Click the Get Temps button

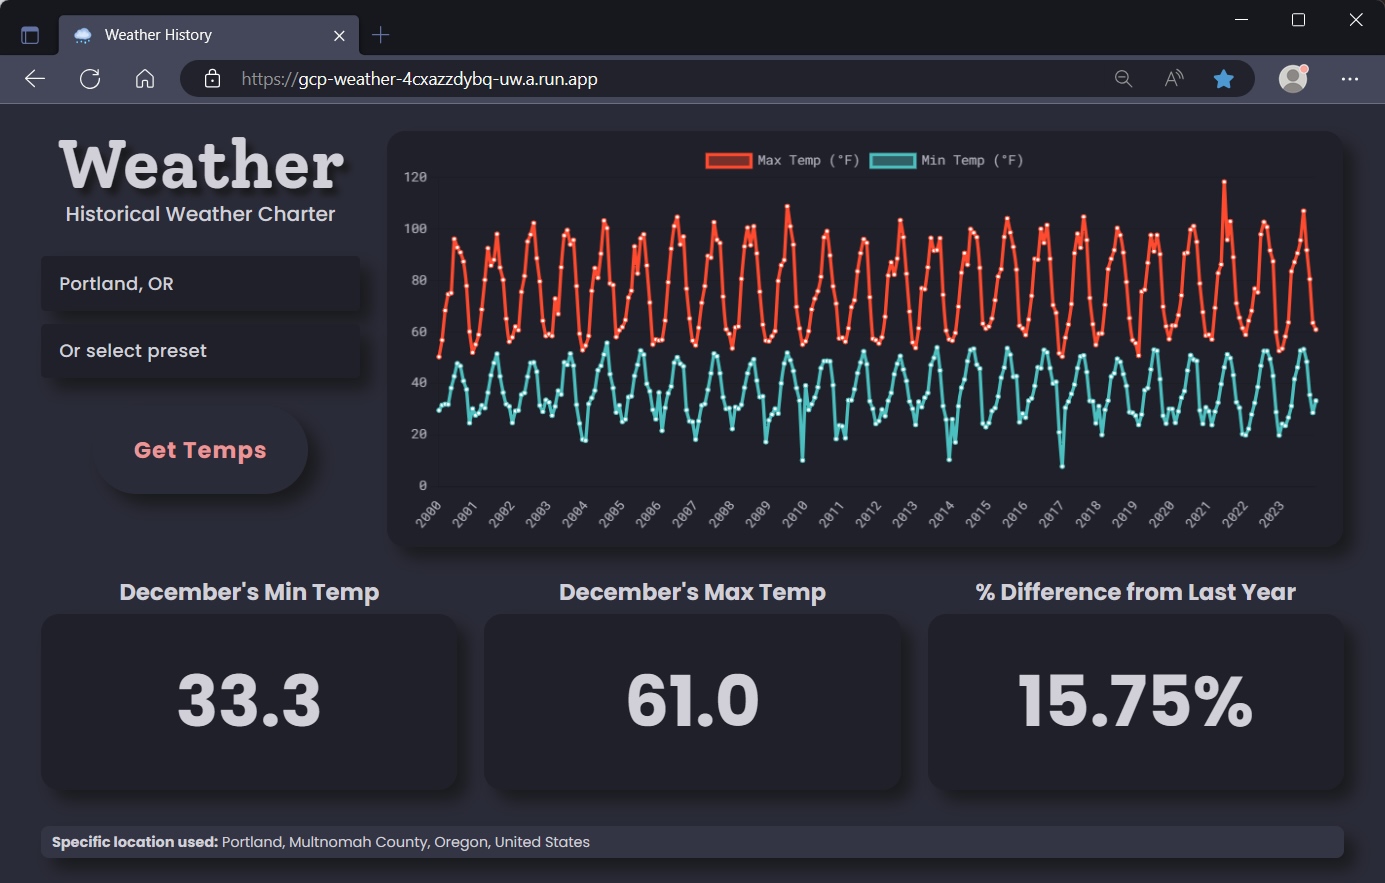click(x=200, y=450)
